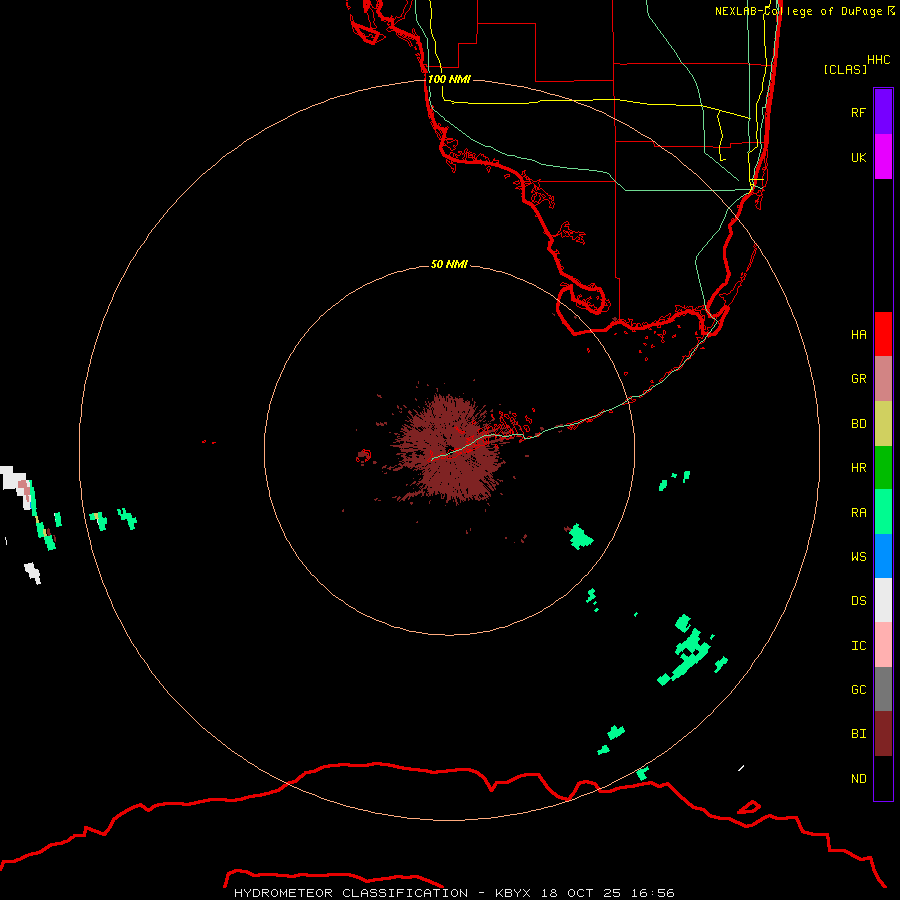Click the biological echo cluster at radar center

click(450, 449)
